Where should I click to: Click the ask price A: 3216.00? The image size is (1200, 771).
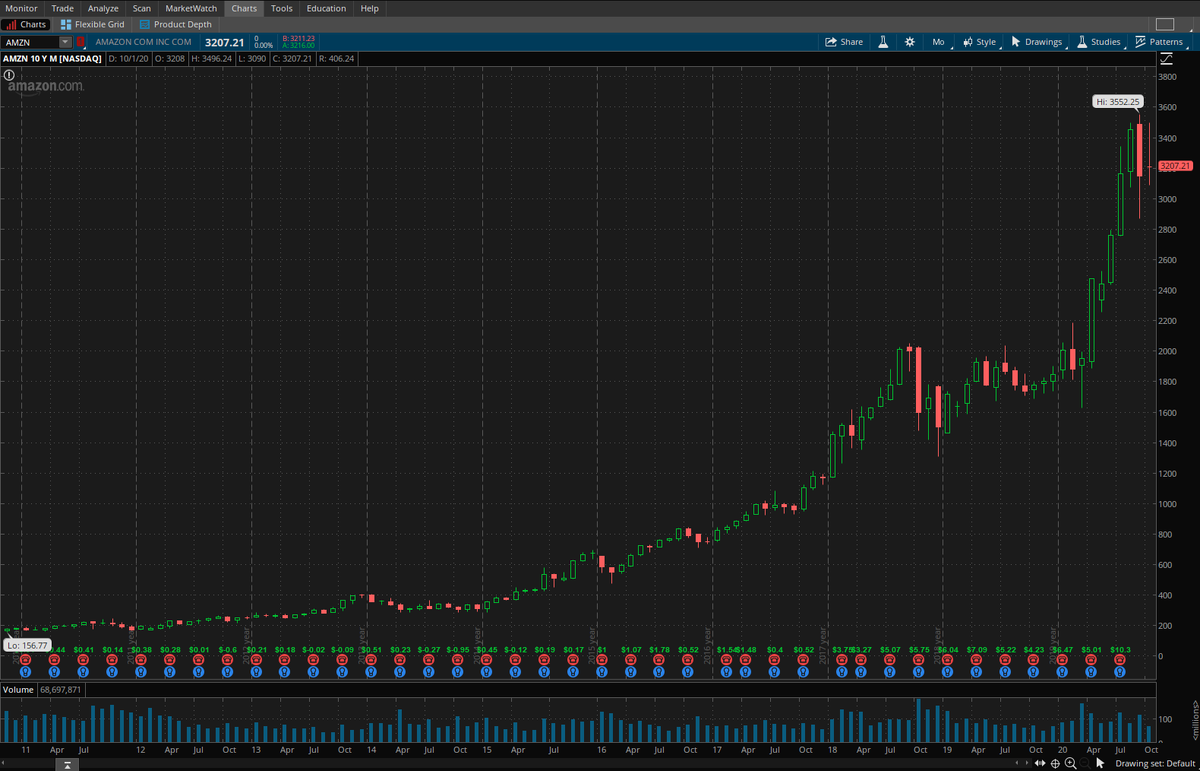click(x=299, y=45)
